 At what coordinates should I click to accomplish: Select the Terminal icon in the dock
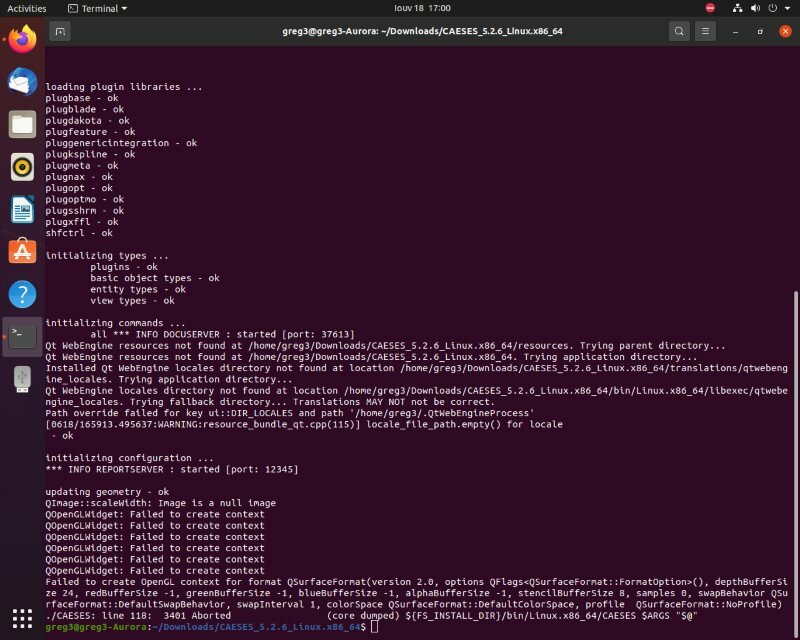point(22,337)
